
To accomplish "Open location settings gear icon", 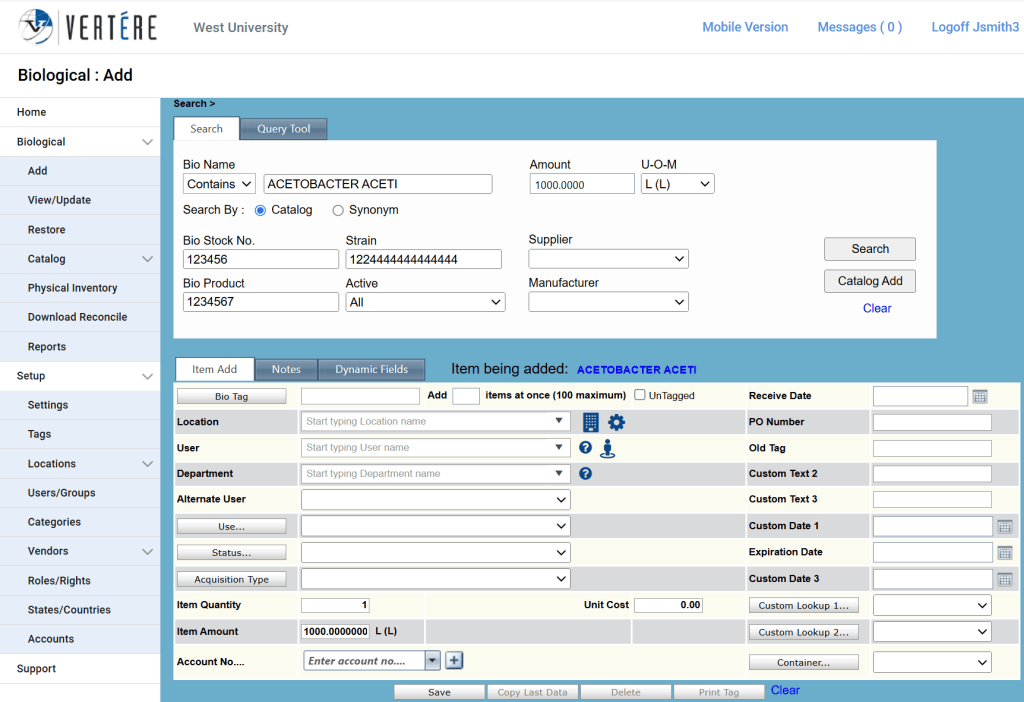I will (616, 423).
